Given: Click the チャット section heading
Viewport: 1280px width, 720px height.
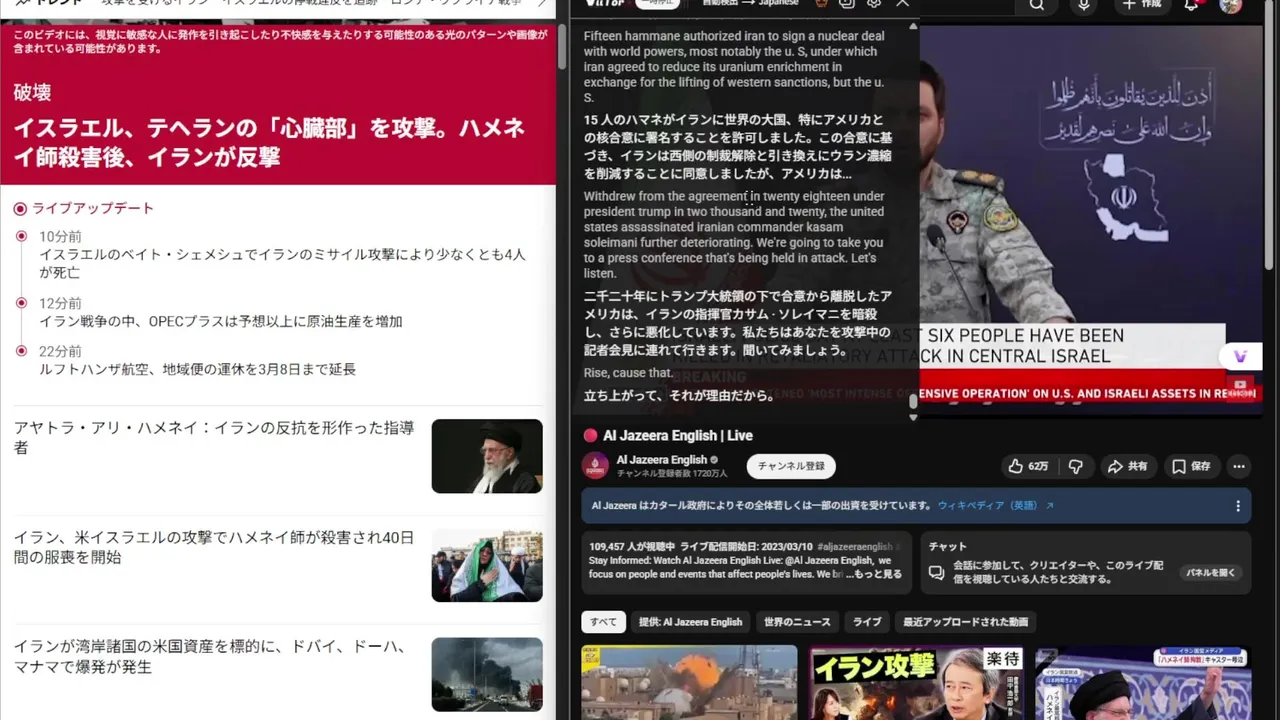Looking at the screenshot, I should (x=948, y=546).
